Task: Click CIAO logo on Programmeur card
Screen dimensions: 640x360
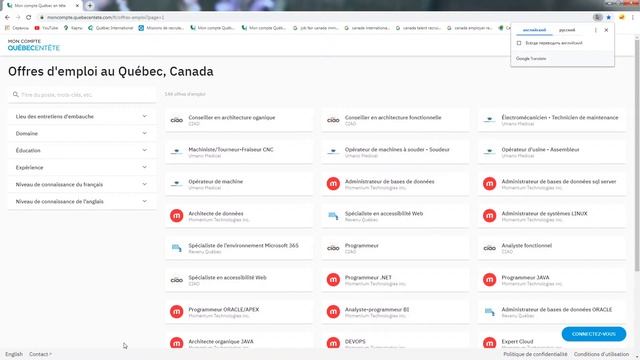Action: [333, 248]
